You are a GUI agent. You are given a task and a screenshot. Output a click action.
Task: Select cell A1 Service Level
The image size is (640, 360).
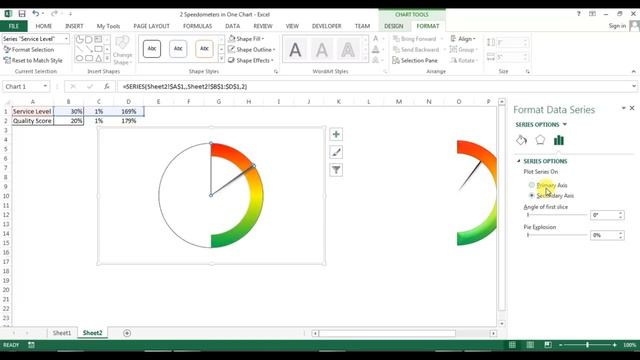tap(33, 111)
